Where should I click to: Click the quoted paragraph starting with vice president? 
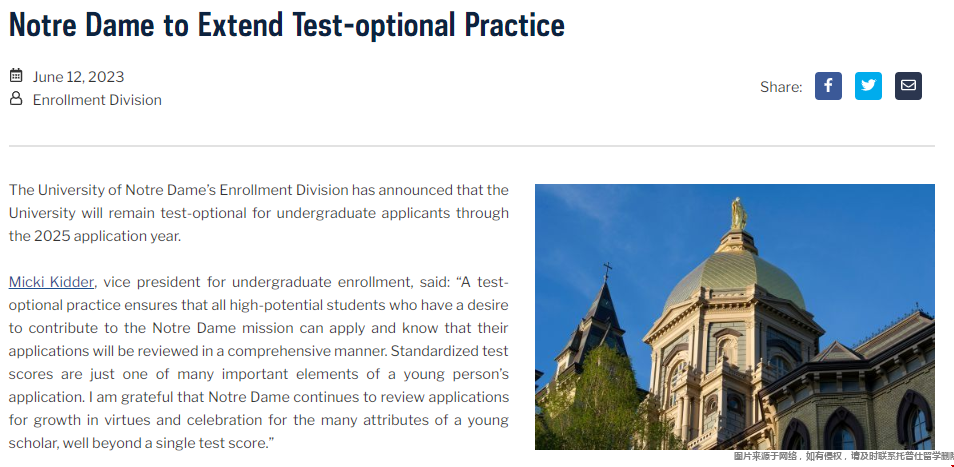(x=259, y=362)
